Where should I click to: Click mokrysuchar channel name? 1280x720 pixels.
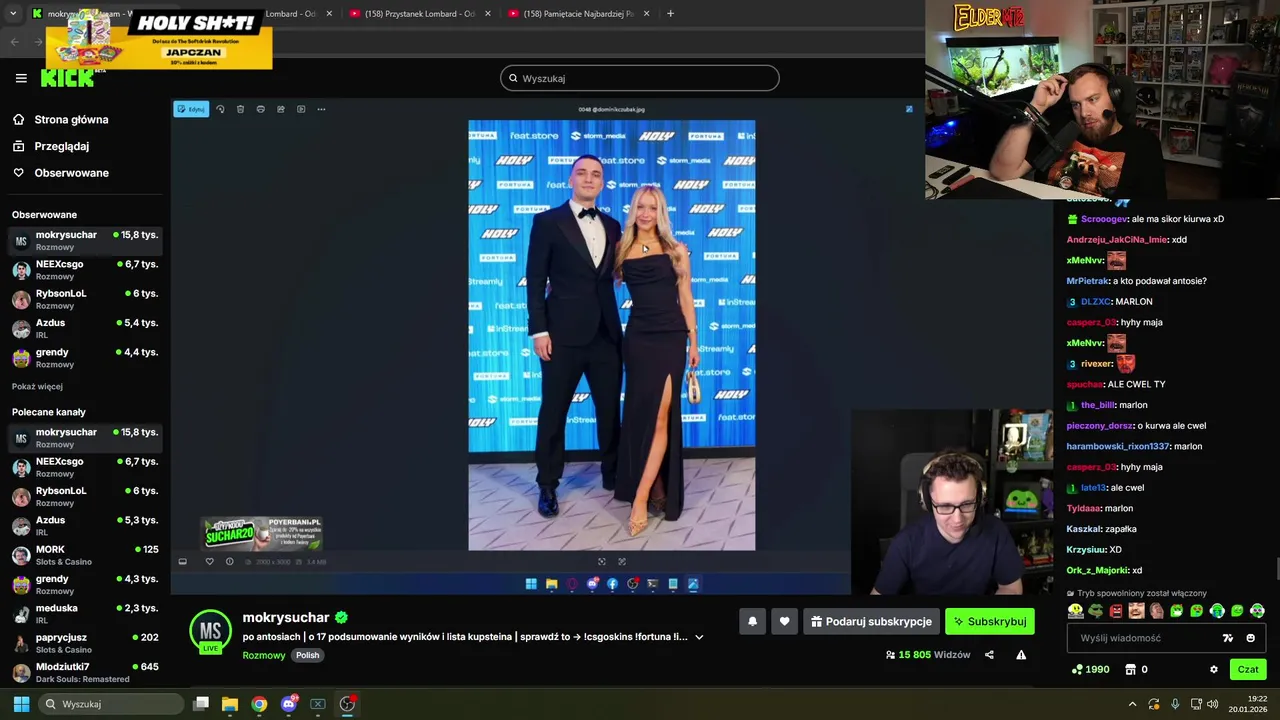click(286, 618)
